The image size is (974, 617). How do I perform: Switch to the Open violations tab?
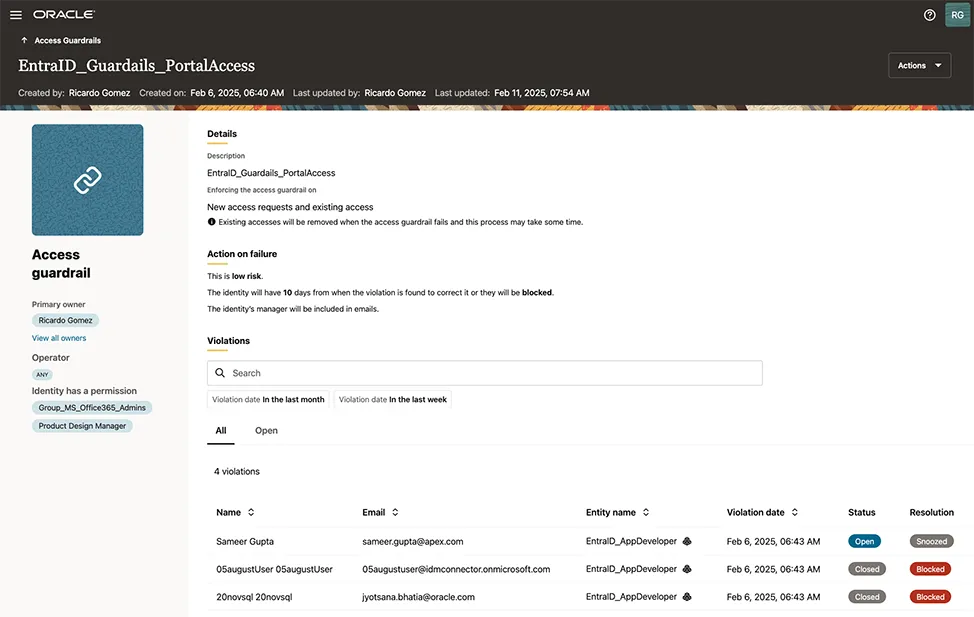tap(266, 431)
